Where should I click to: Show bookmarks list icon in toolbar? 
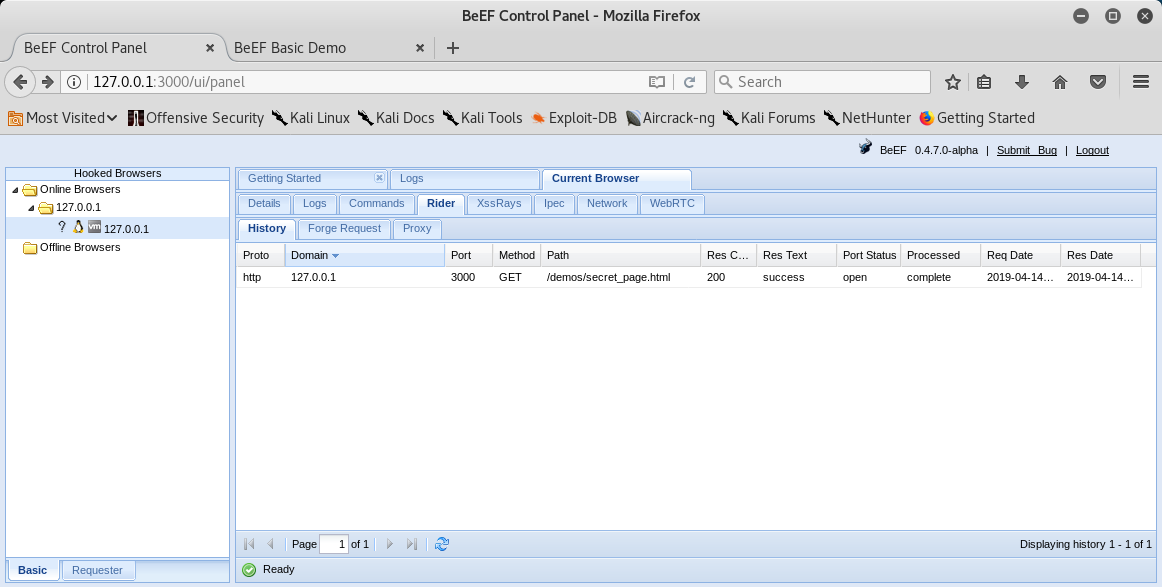pos(983,82)
